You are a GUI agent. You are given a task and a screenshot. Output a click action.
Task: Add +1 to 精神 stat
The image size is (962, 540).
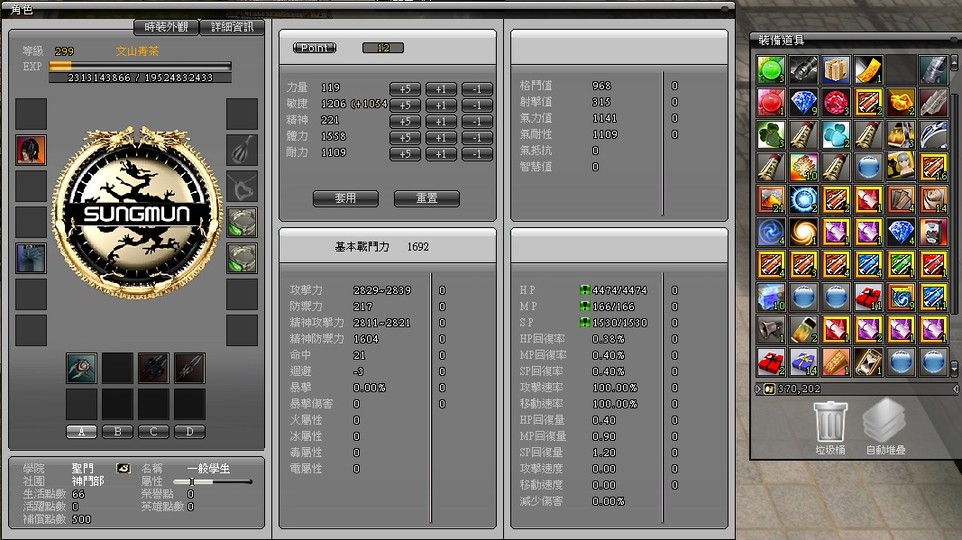tap(441, 121)
